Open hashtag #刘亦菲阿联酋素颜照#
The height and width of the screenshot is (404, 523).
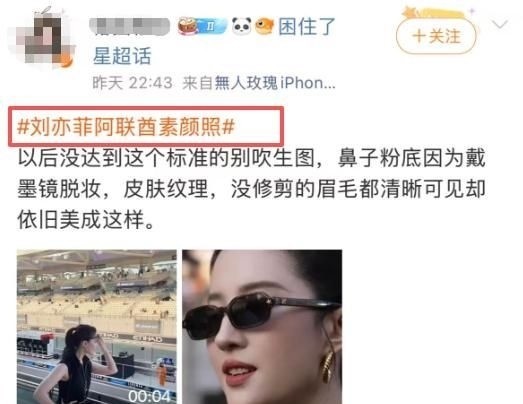tap(126, 127)
